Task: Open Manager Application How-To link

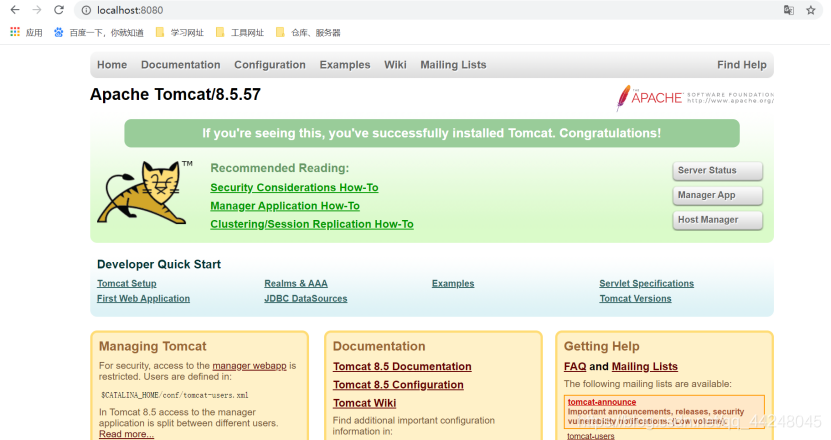Action: (285, 206)
